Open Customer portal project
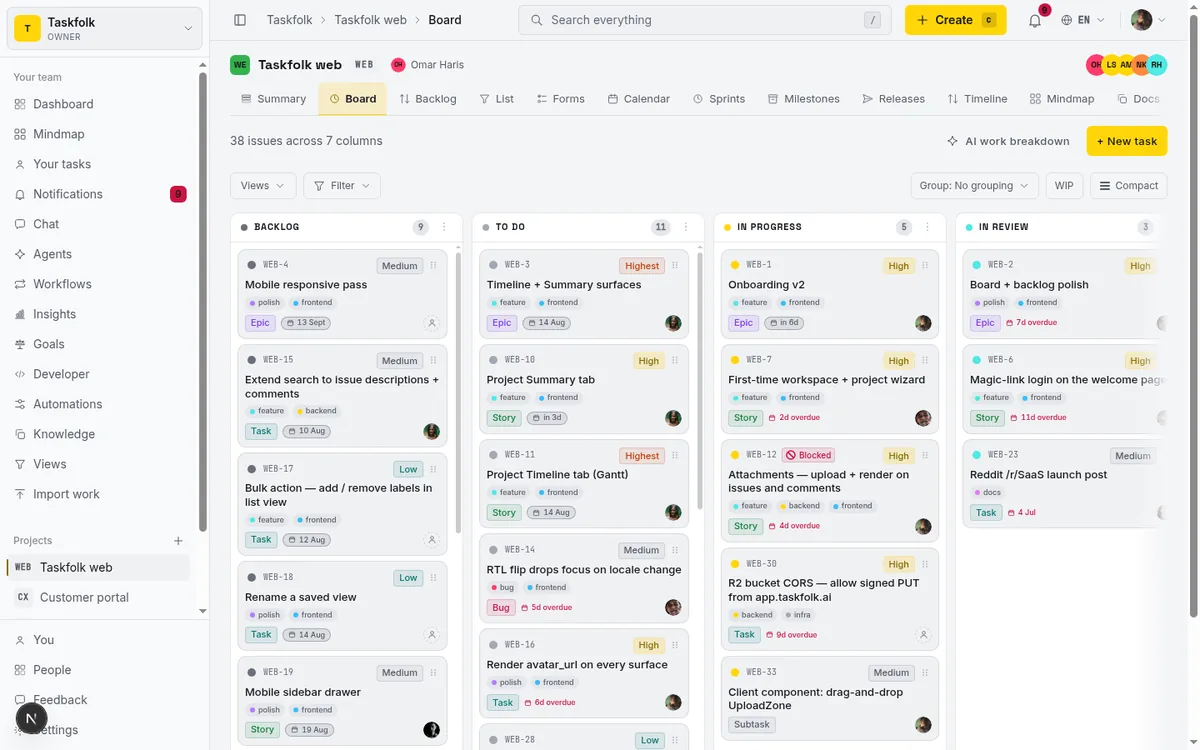Viewport: 1200px width, 750px height. tap(98, 597)
